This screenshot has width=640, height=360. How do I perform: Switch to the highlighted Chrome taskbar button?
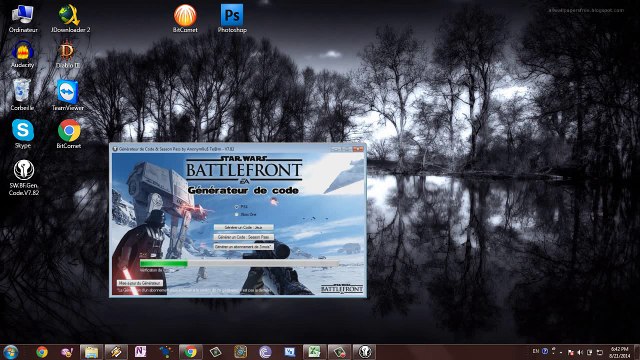point(190,352)
